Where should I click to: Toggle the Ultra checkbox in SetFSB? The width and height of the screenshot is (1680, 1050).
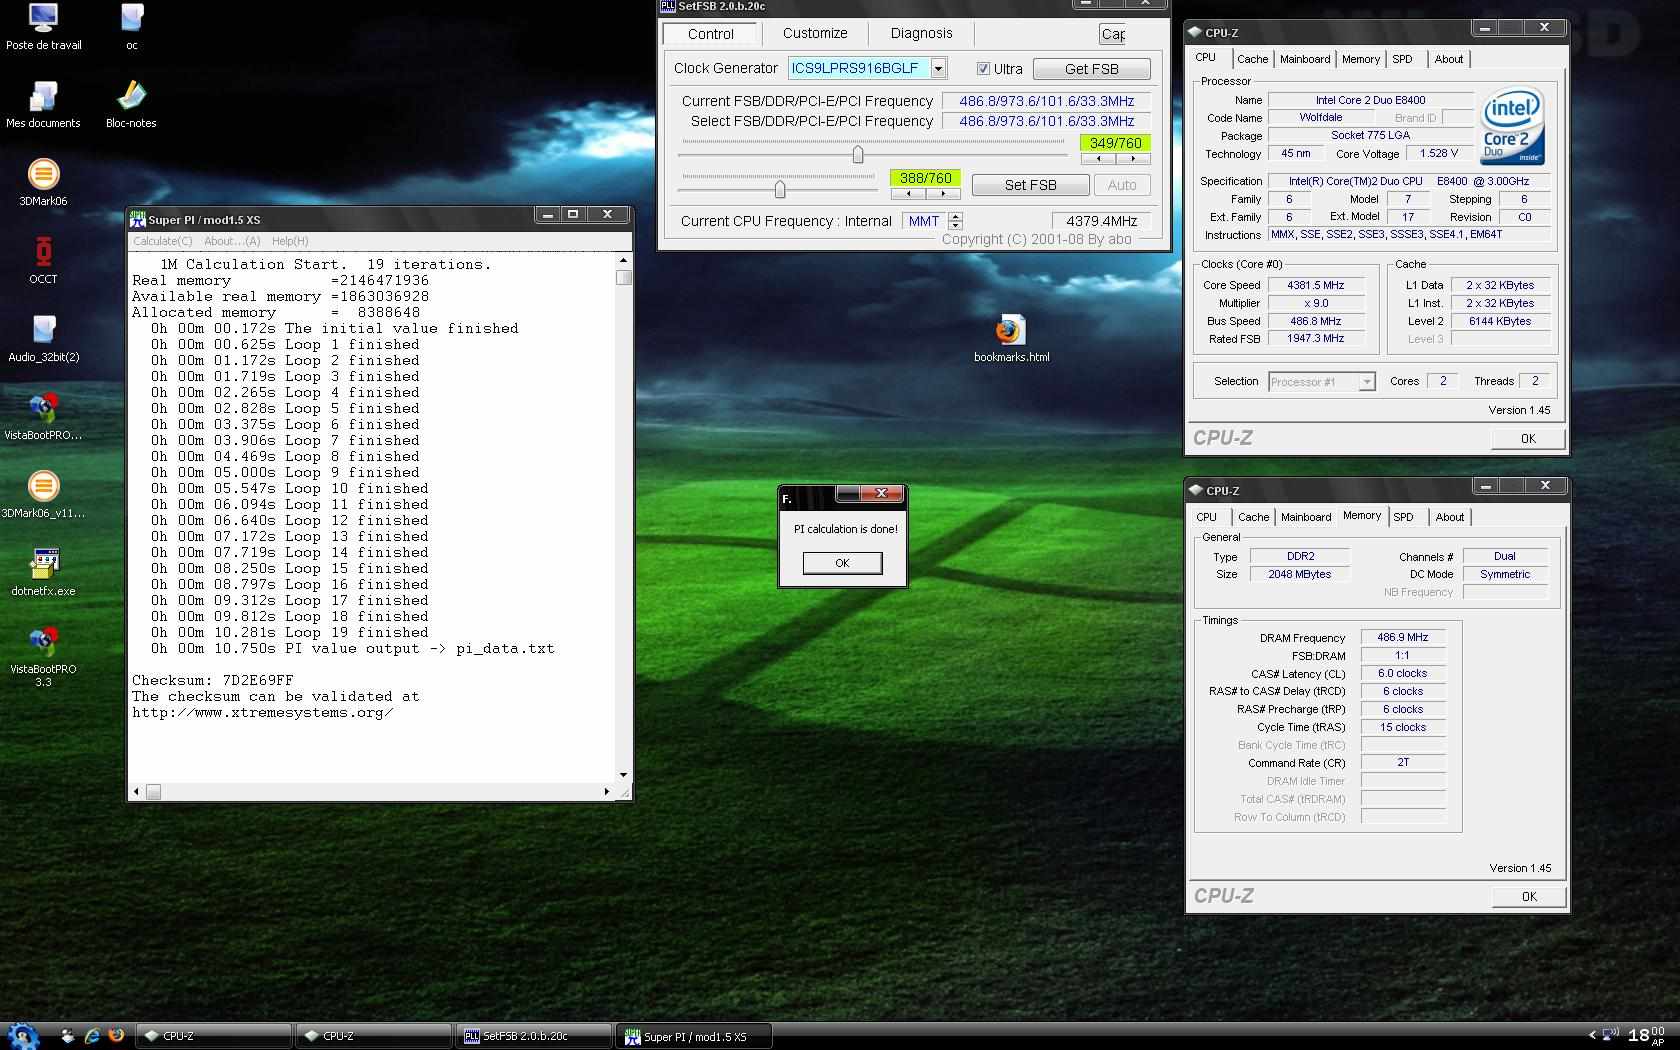(983, 69)
